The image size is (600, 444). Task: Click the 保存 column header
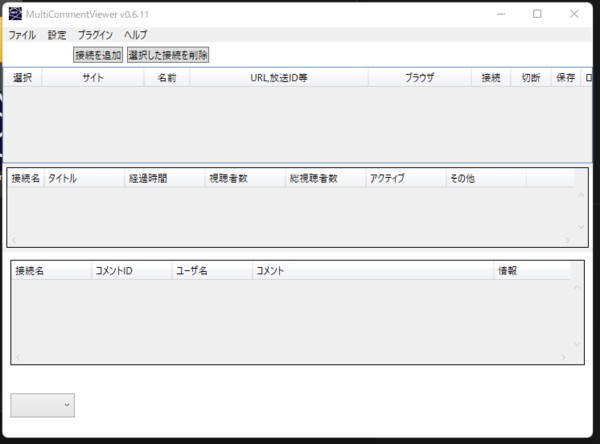[566, 78]
